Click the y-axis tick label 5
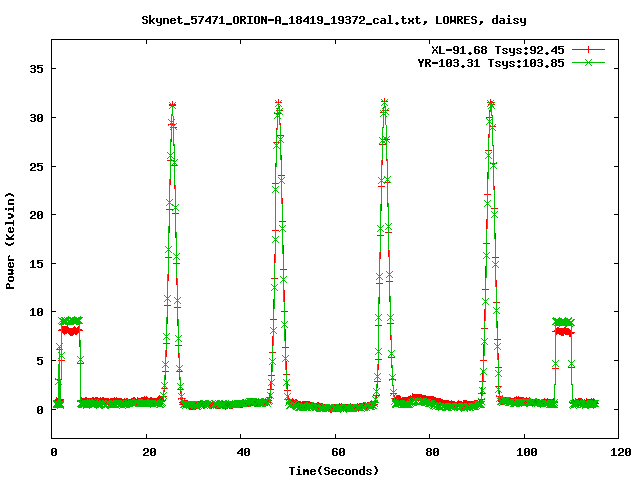Viewport: 640px width, 480px height. coord(40,361)
